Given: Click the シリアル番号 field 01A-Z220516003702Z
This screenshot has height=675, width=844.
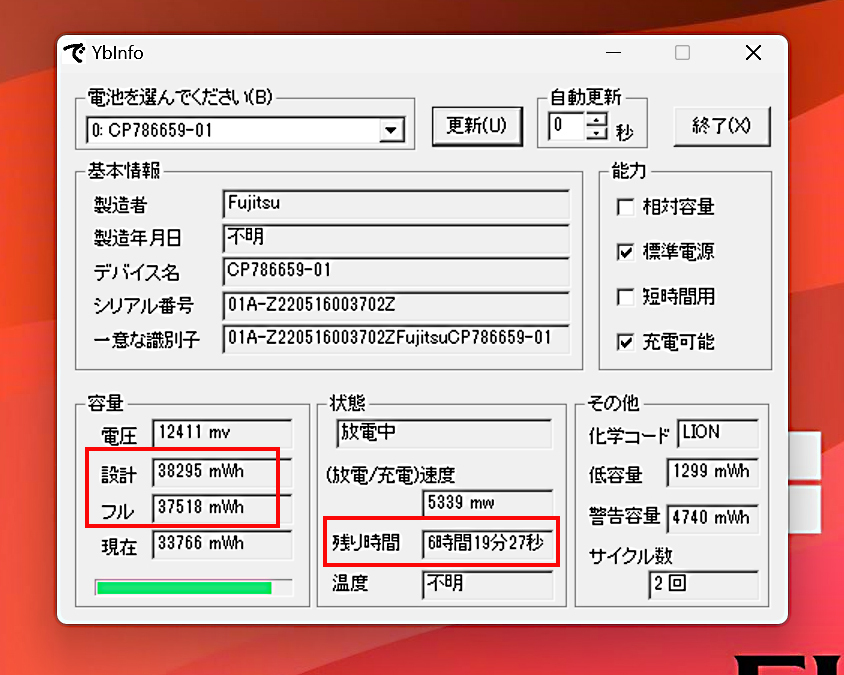Looking at the screenshot, I should point(396,305).
